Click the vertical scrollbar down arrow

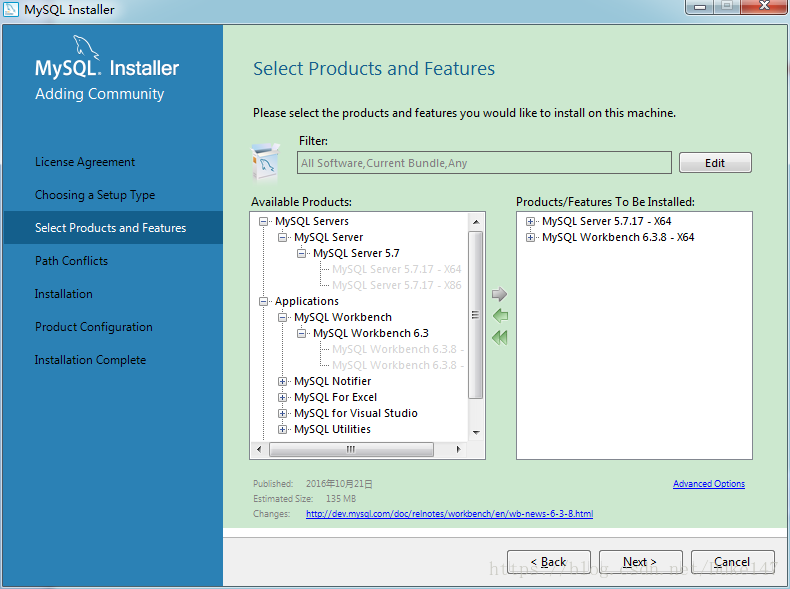pos(476,433)
